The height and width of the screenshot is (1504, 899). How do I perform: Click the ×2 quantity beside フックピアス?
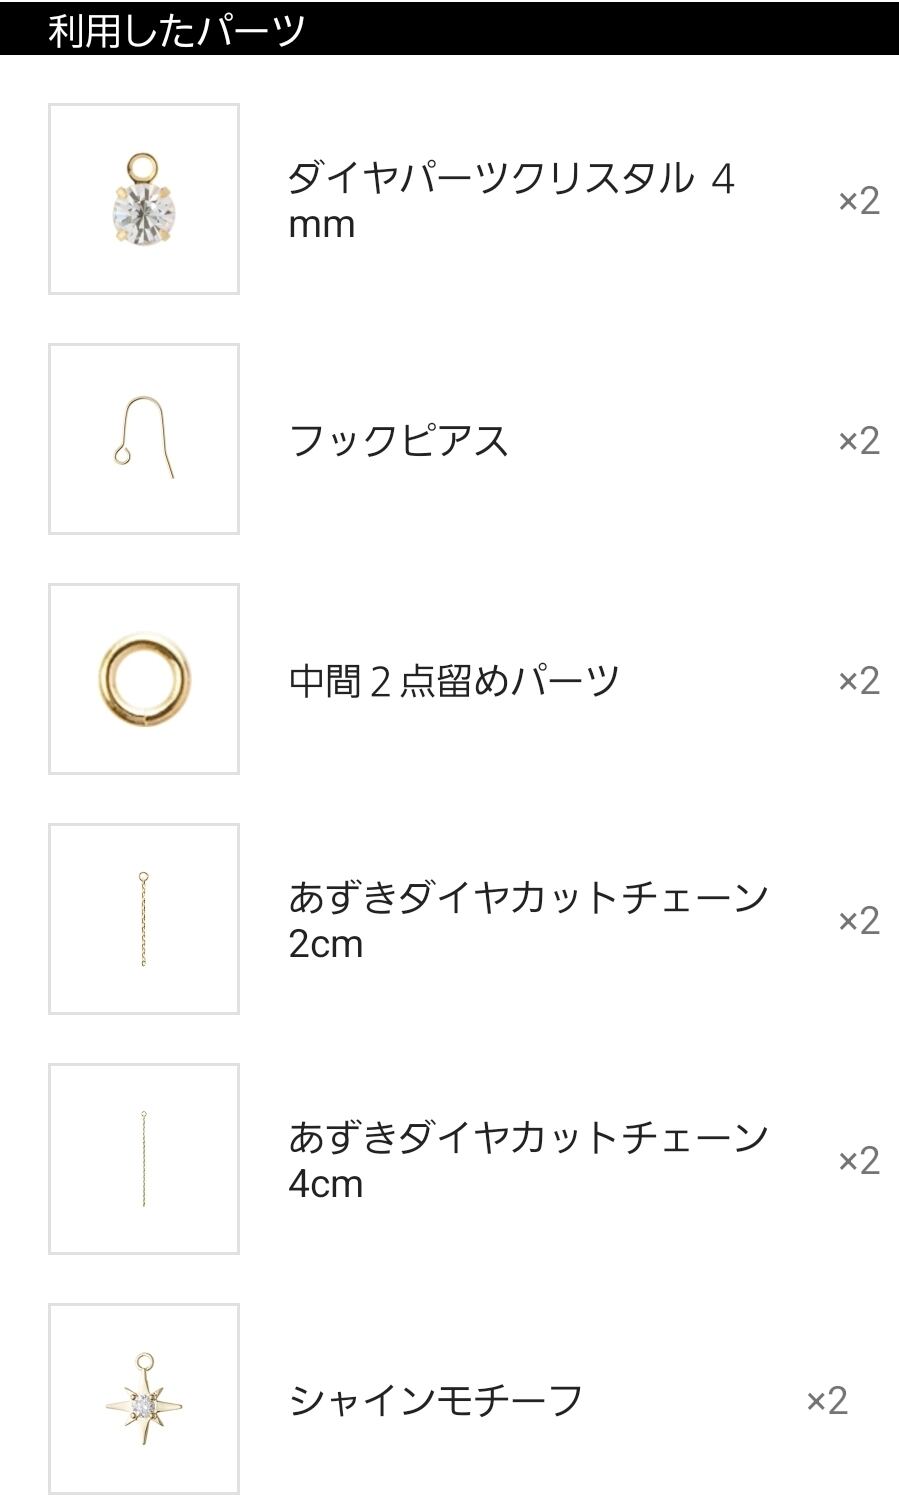pos(858,440)
